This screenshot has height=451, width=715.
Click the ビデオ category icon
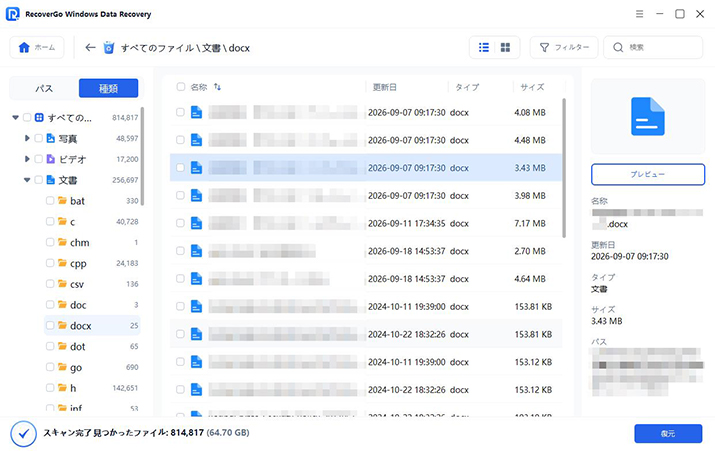pyautogui.click(x=51, y=159)
